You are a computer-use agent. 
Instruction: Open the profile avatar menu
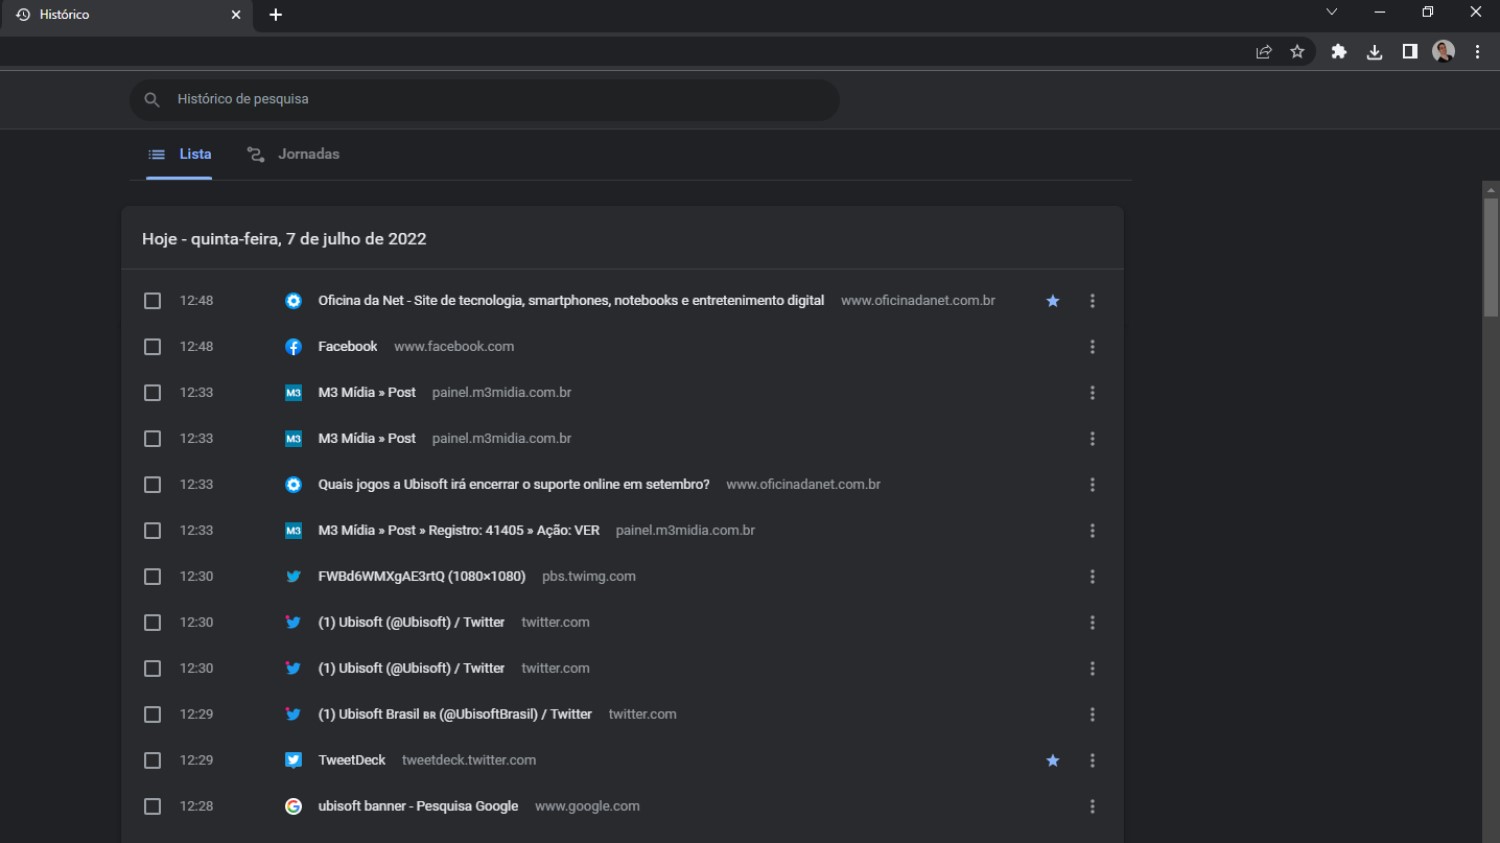1443,52
